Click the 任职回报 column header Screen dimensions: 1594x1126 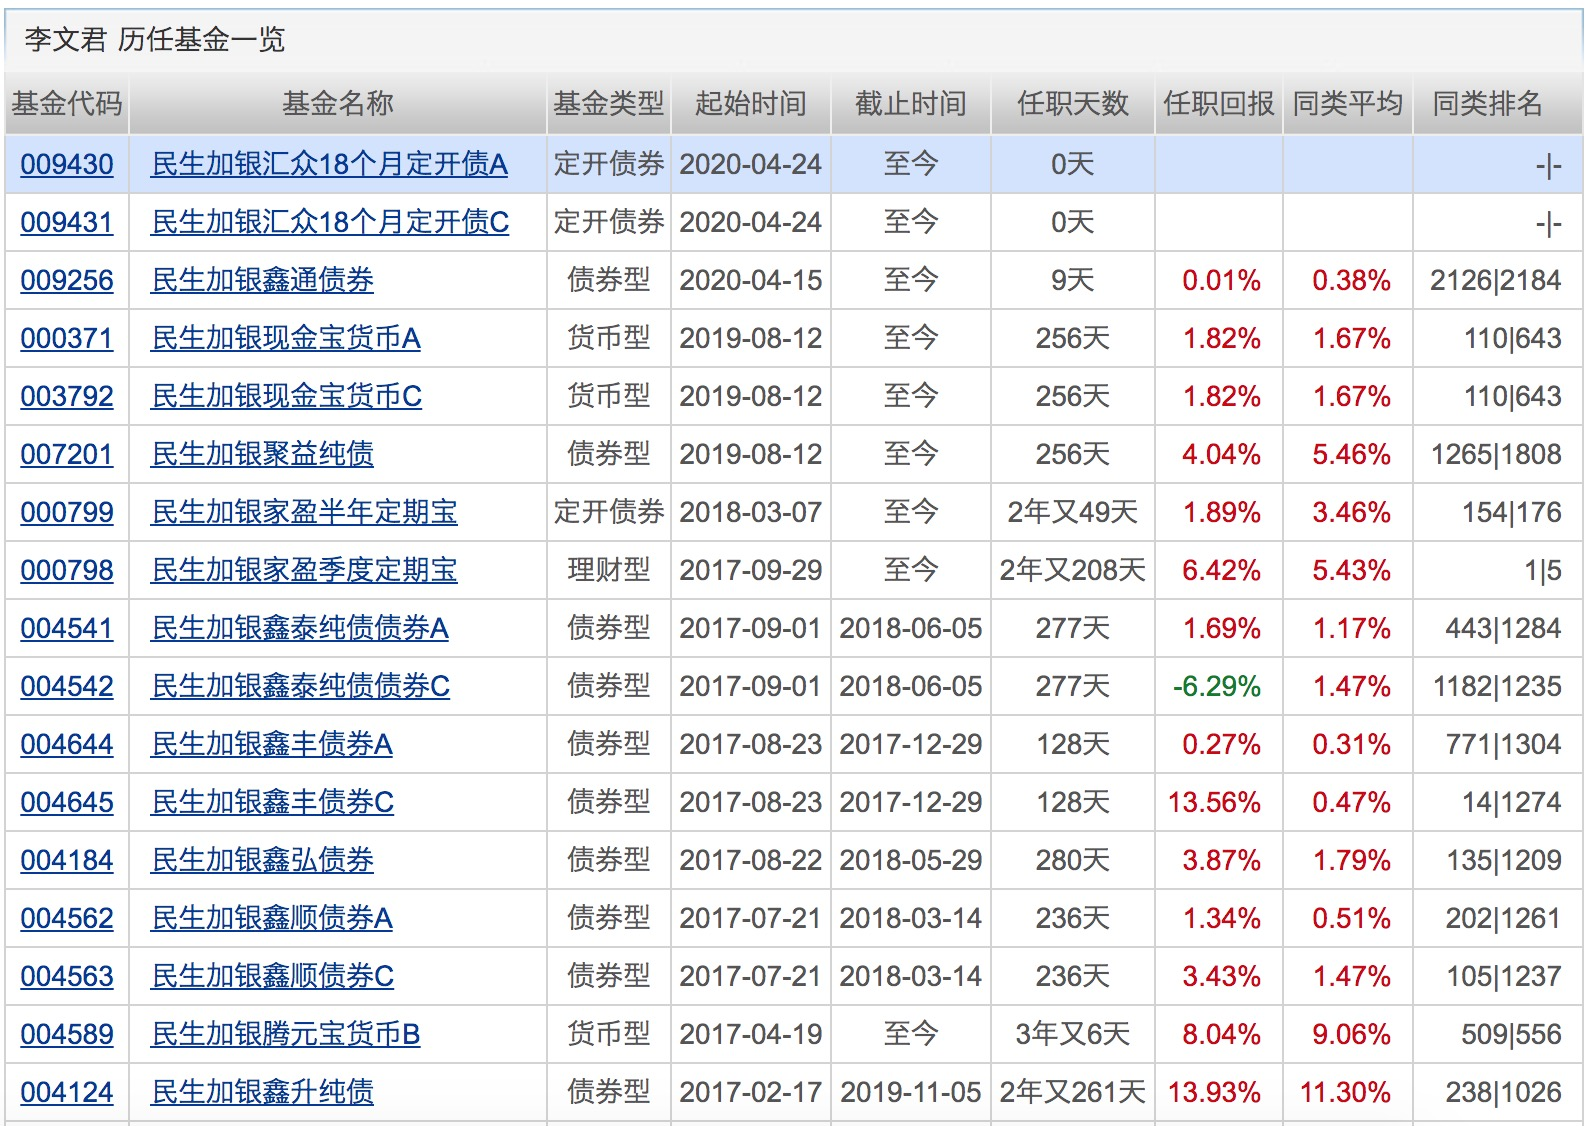coord(1219,103)
